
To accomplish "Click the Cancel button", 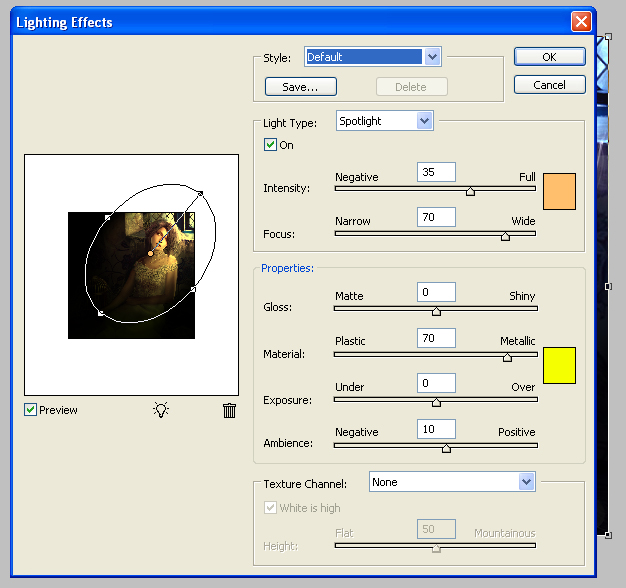I will (549, 85).
